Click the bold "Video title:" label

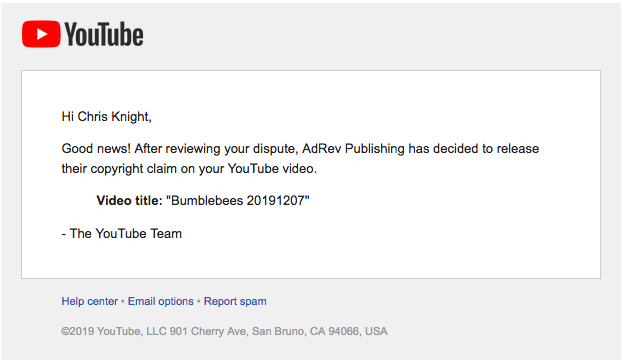pyautogui.click(x=130, y=200)
